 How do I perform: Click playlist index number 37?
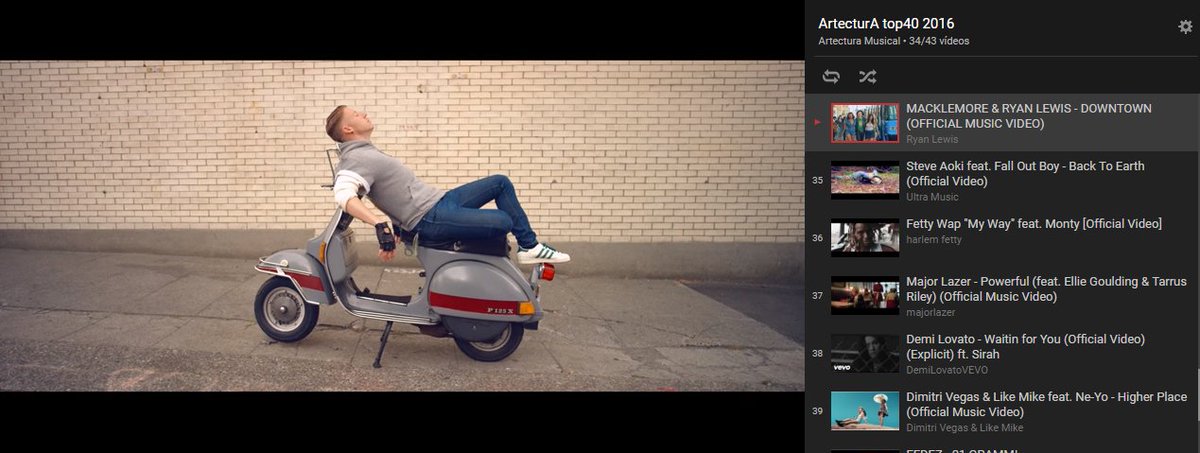[818, 297]
